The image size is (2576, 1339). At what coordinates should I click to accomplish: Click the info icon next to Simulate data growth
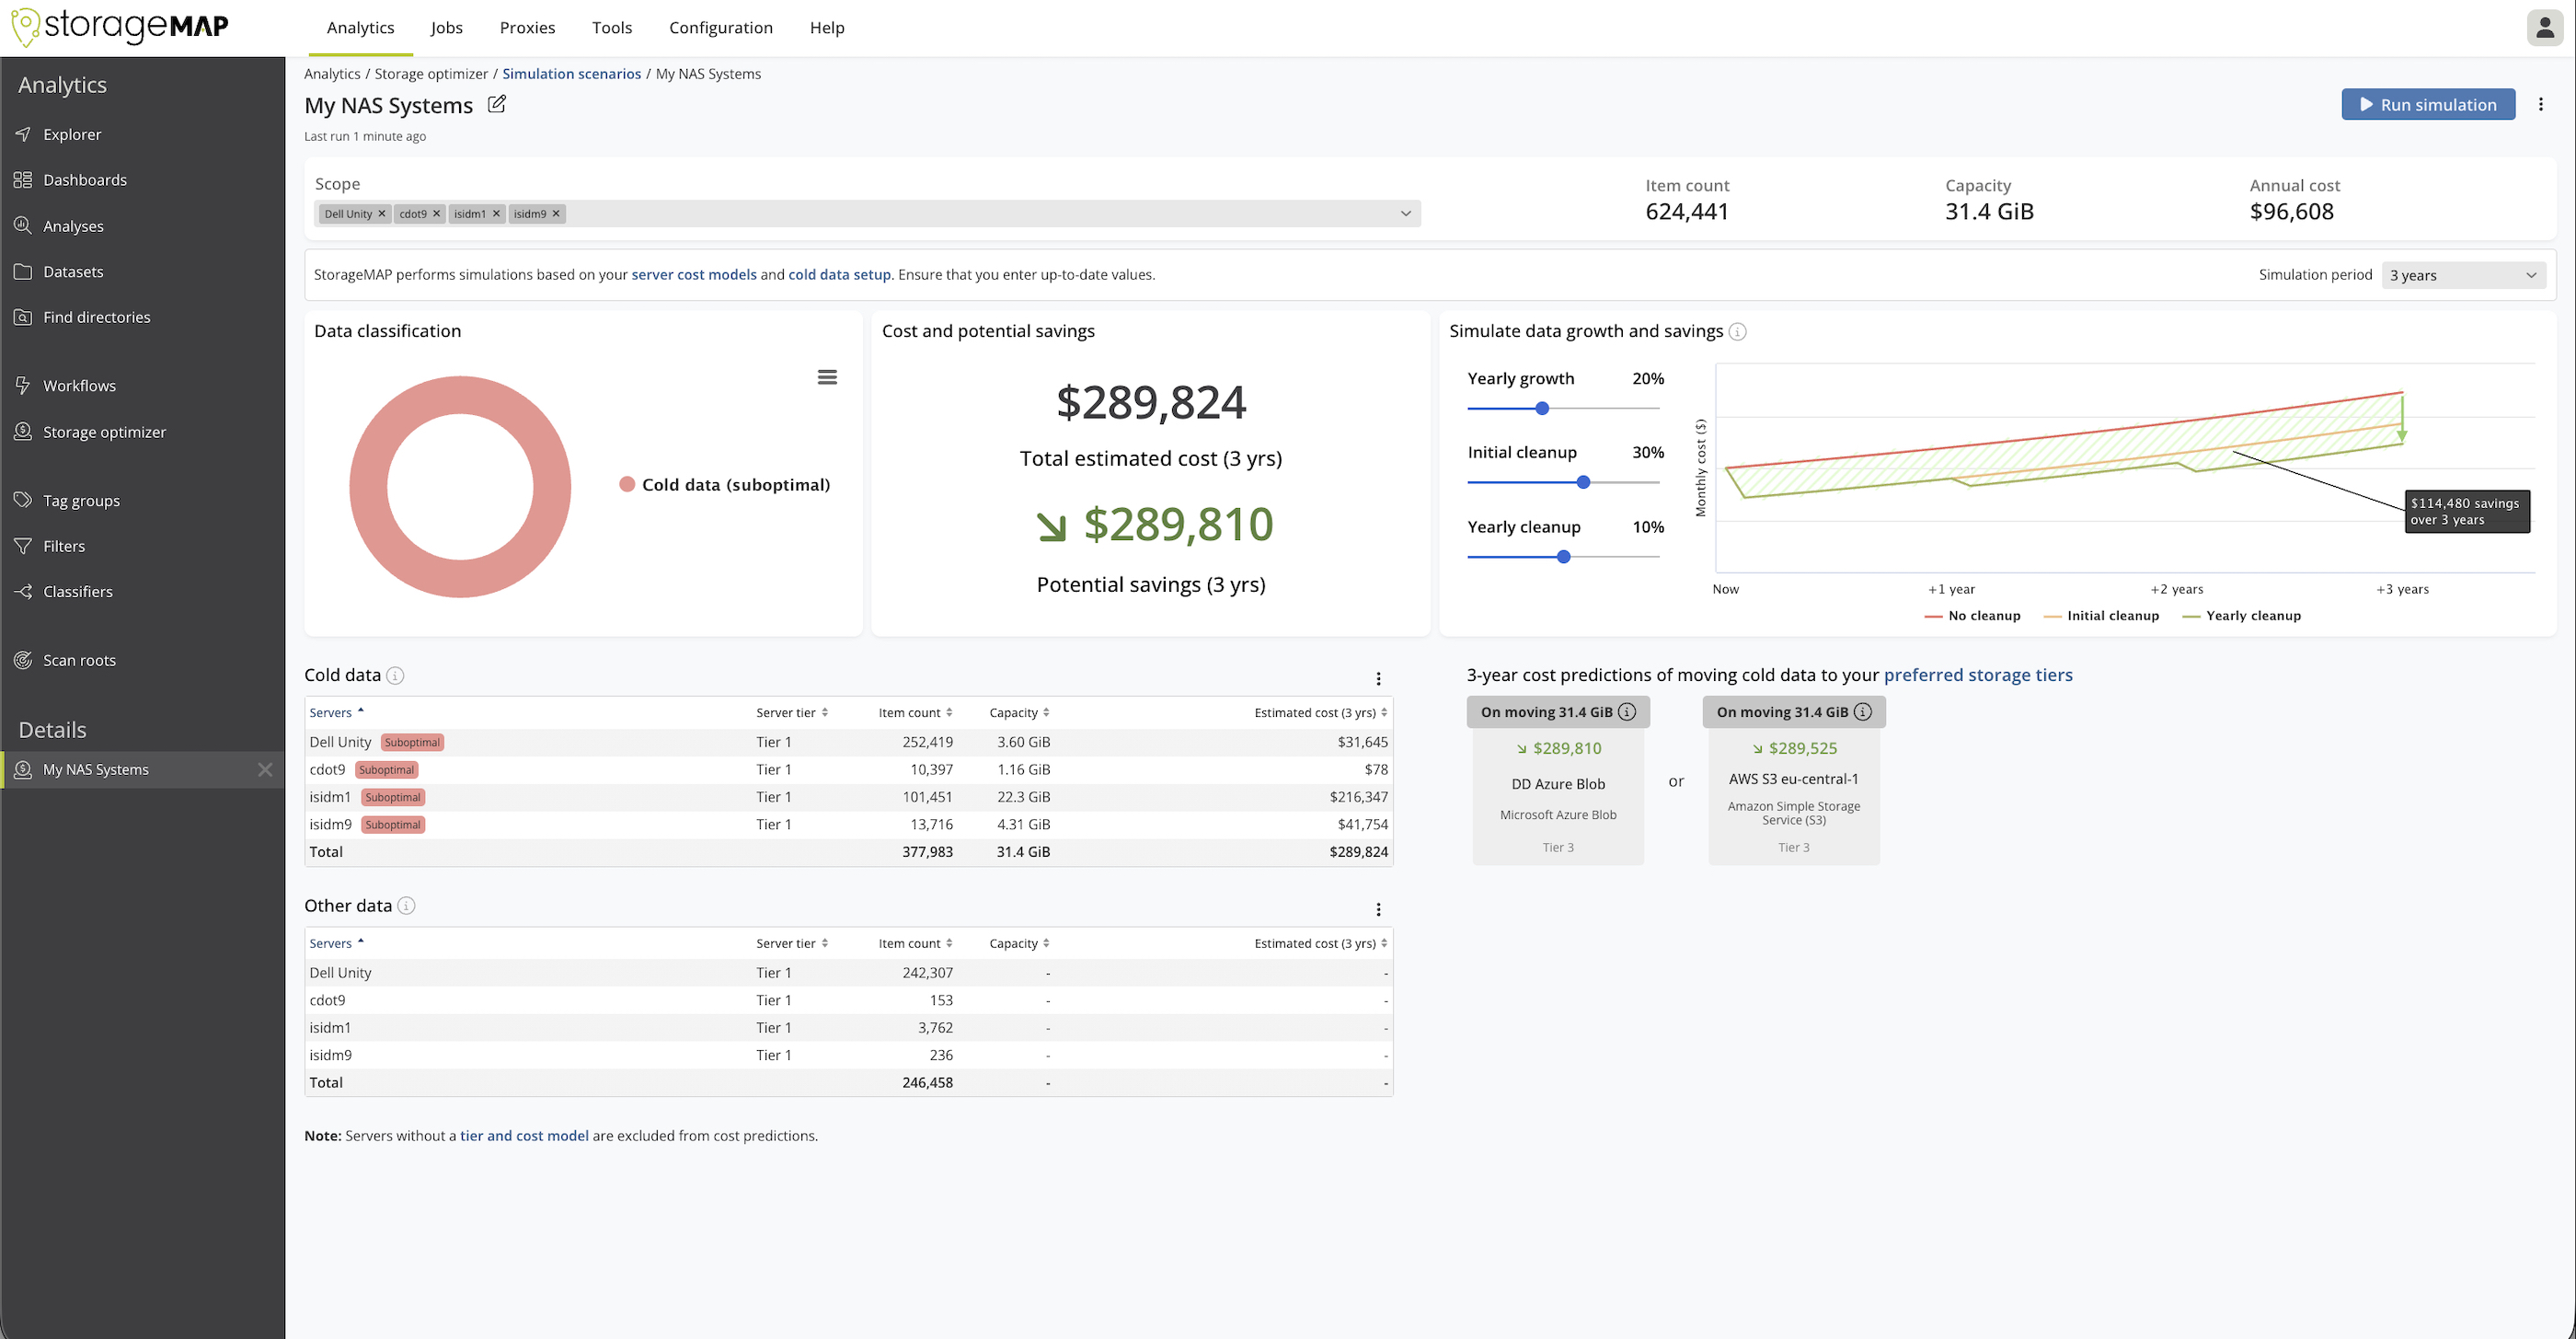pos(1738,331)
